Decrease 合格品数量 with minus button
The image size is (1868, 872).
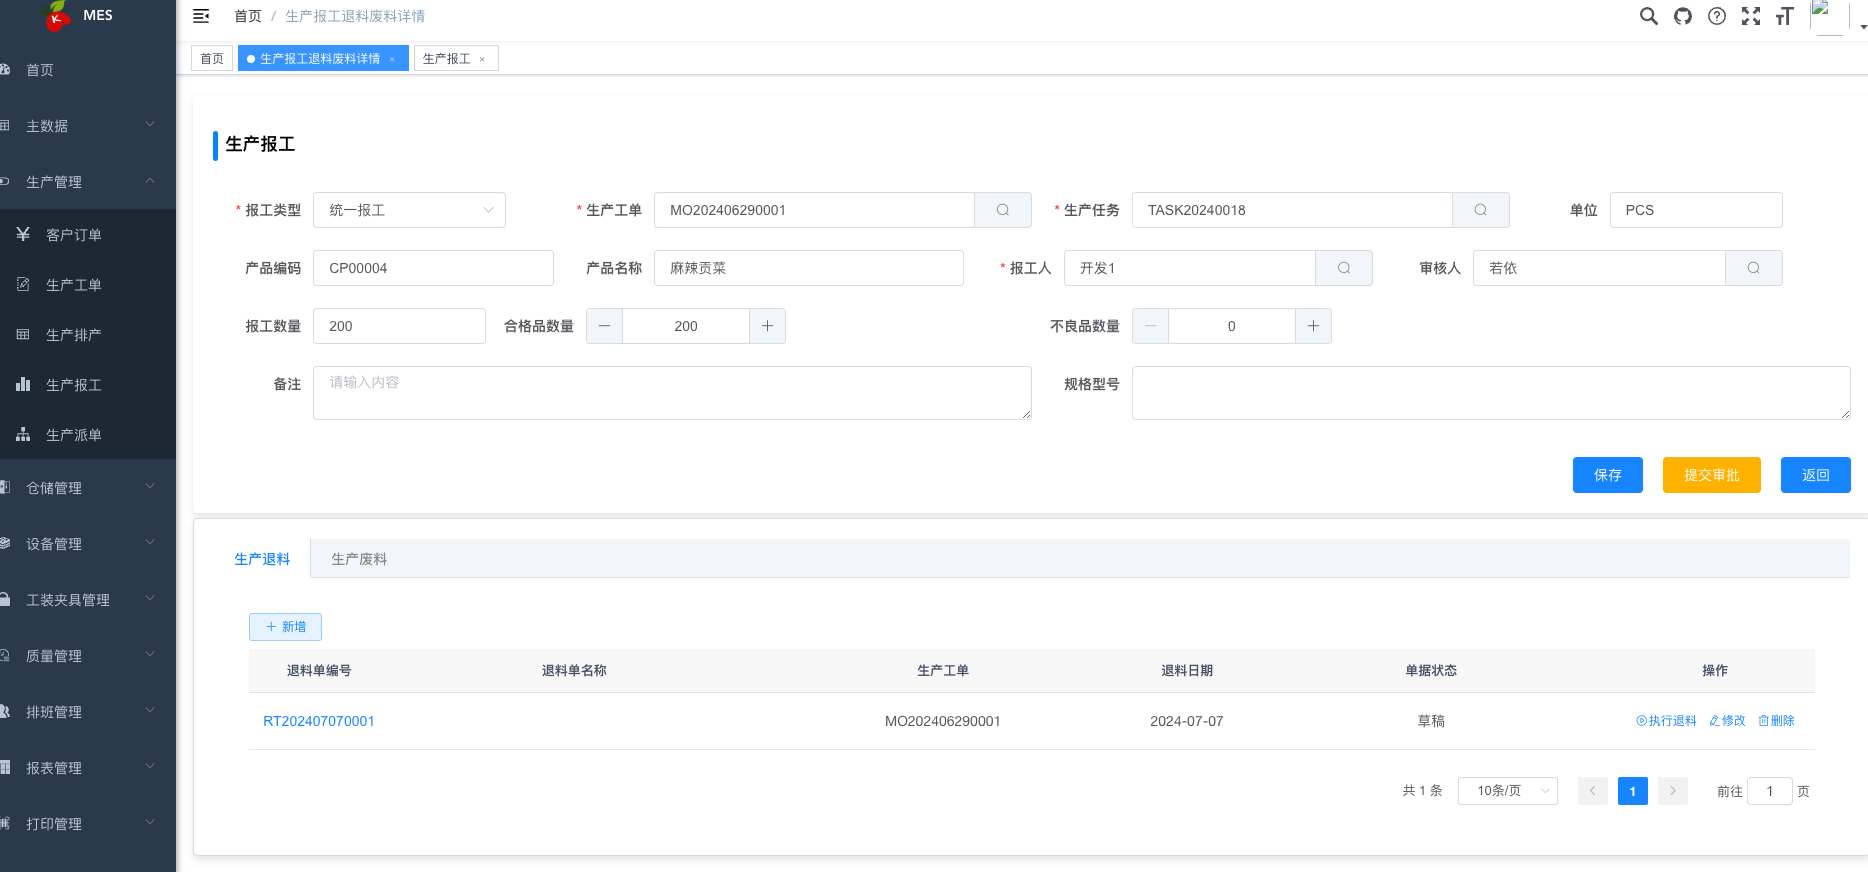click(604, 326)
